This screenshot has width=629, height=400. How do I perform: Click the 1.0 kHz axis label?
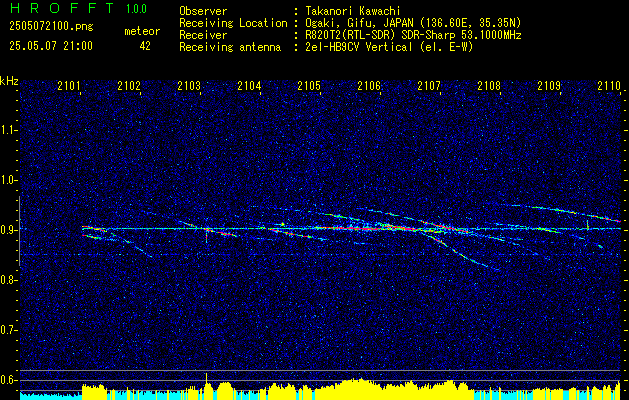point(8,180)
